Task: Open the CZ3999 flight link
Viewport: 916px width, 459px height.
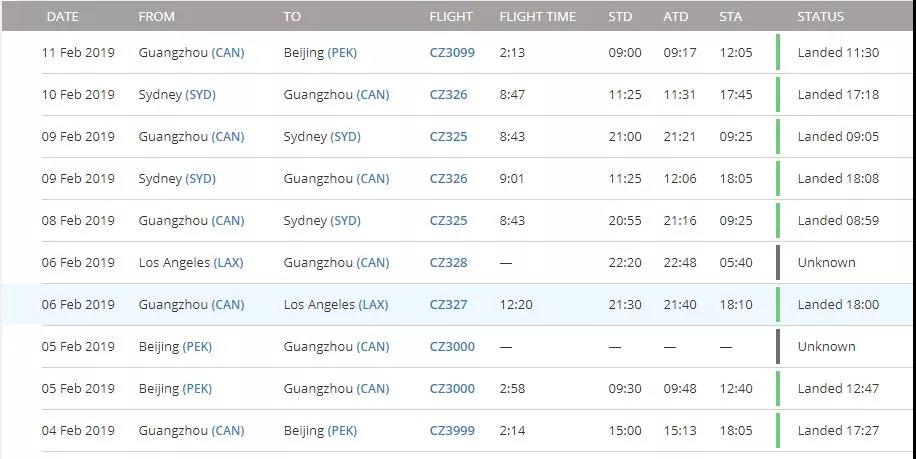Action: point(452,431)
